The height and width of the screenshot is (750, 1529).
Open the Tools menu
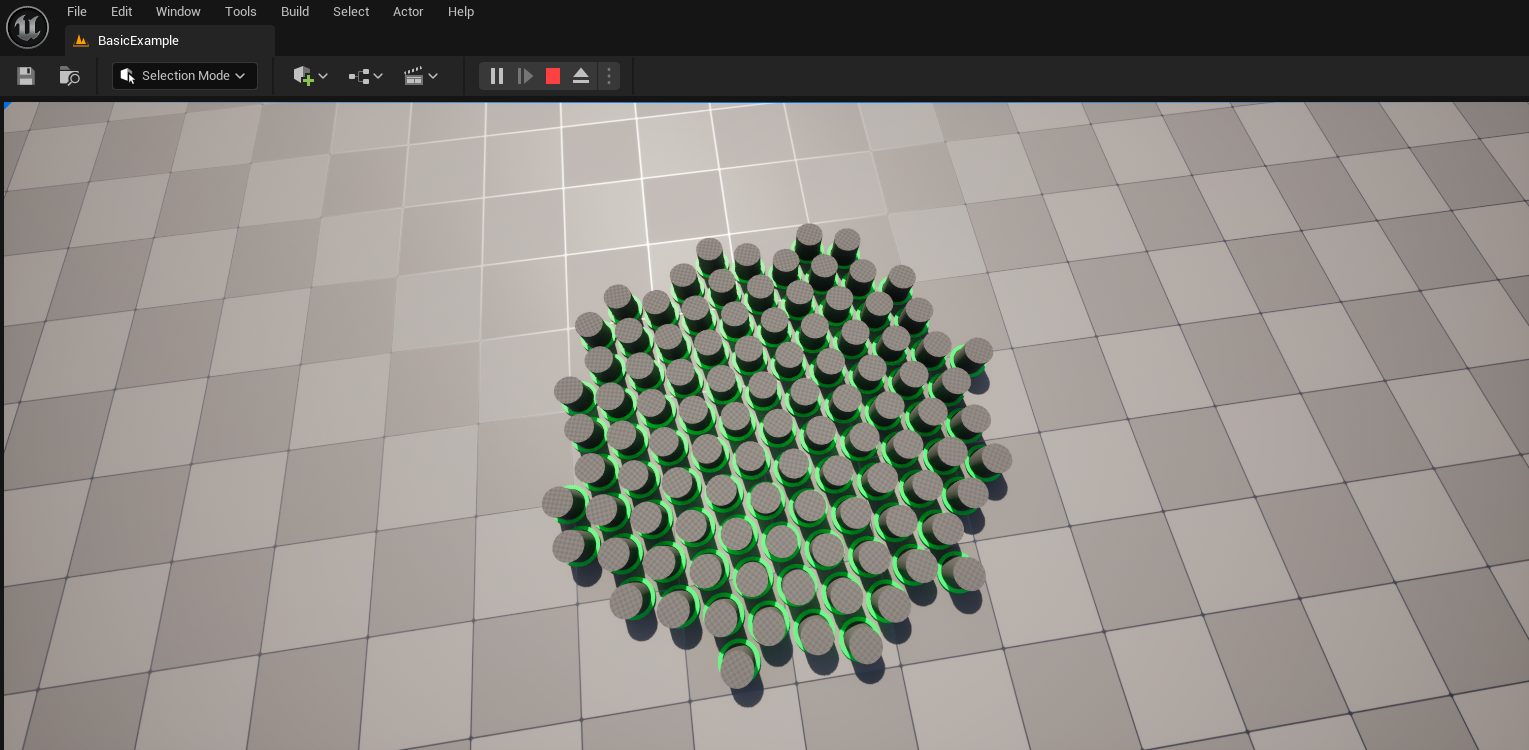click(x=241, y=12)
